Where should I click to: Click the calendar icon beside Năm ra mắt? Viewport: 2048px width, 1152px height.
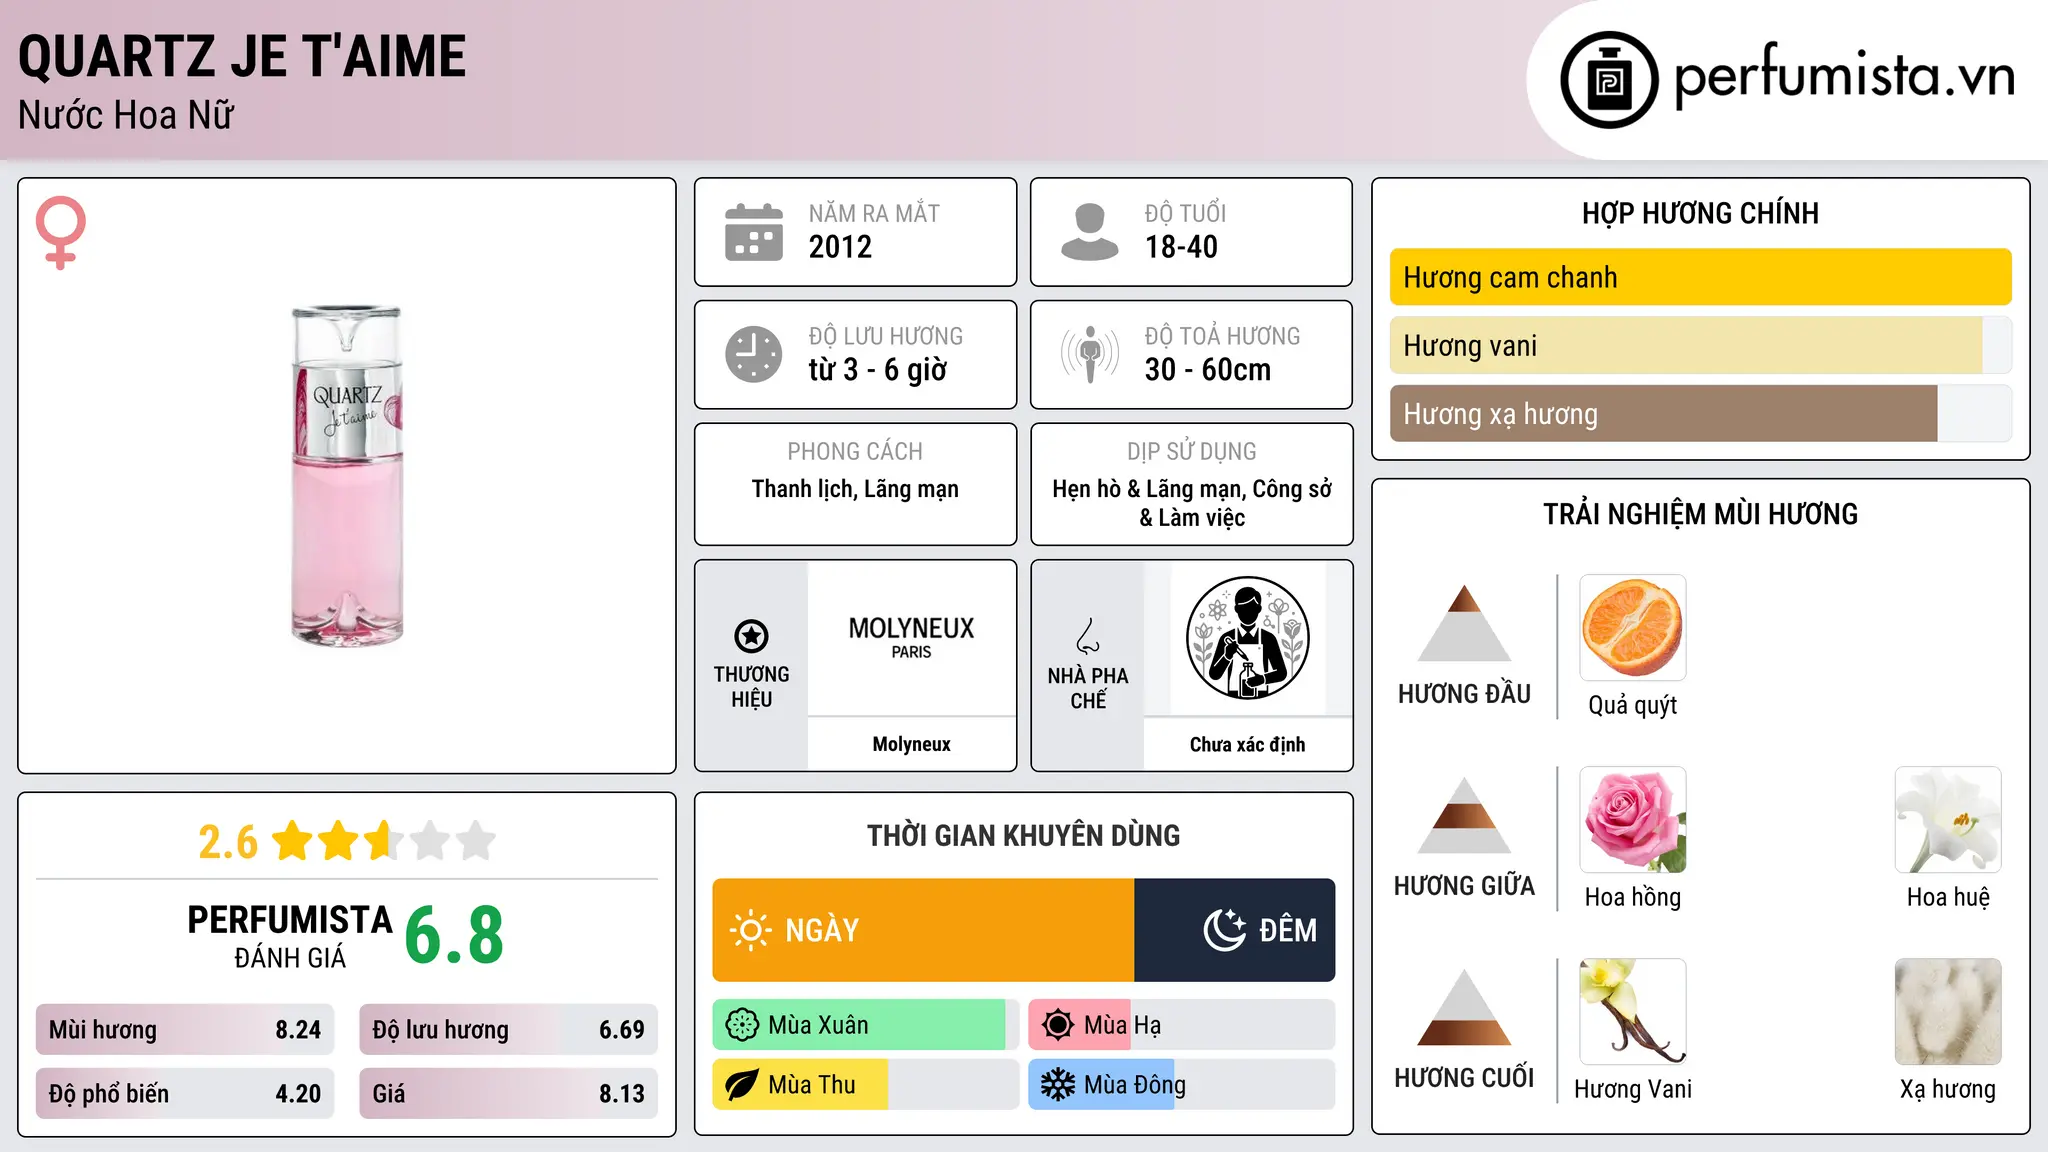(x=754, y=232)
